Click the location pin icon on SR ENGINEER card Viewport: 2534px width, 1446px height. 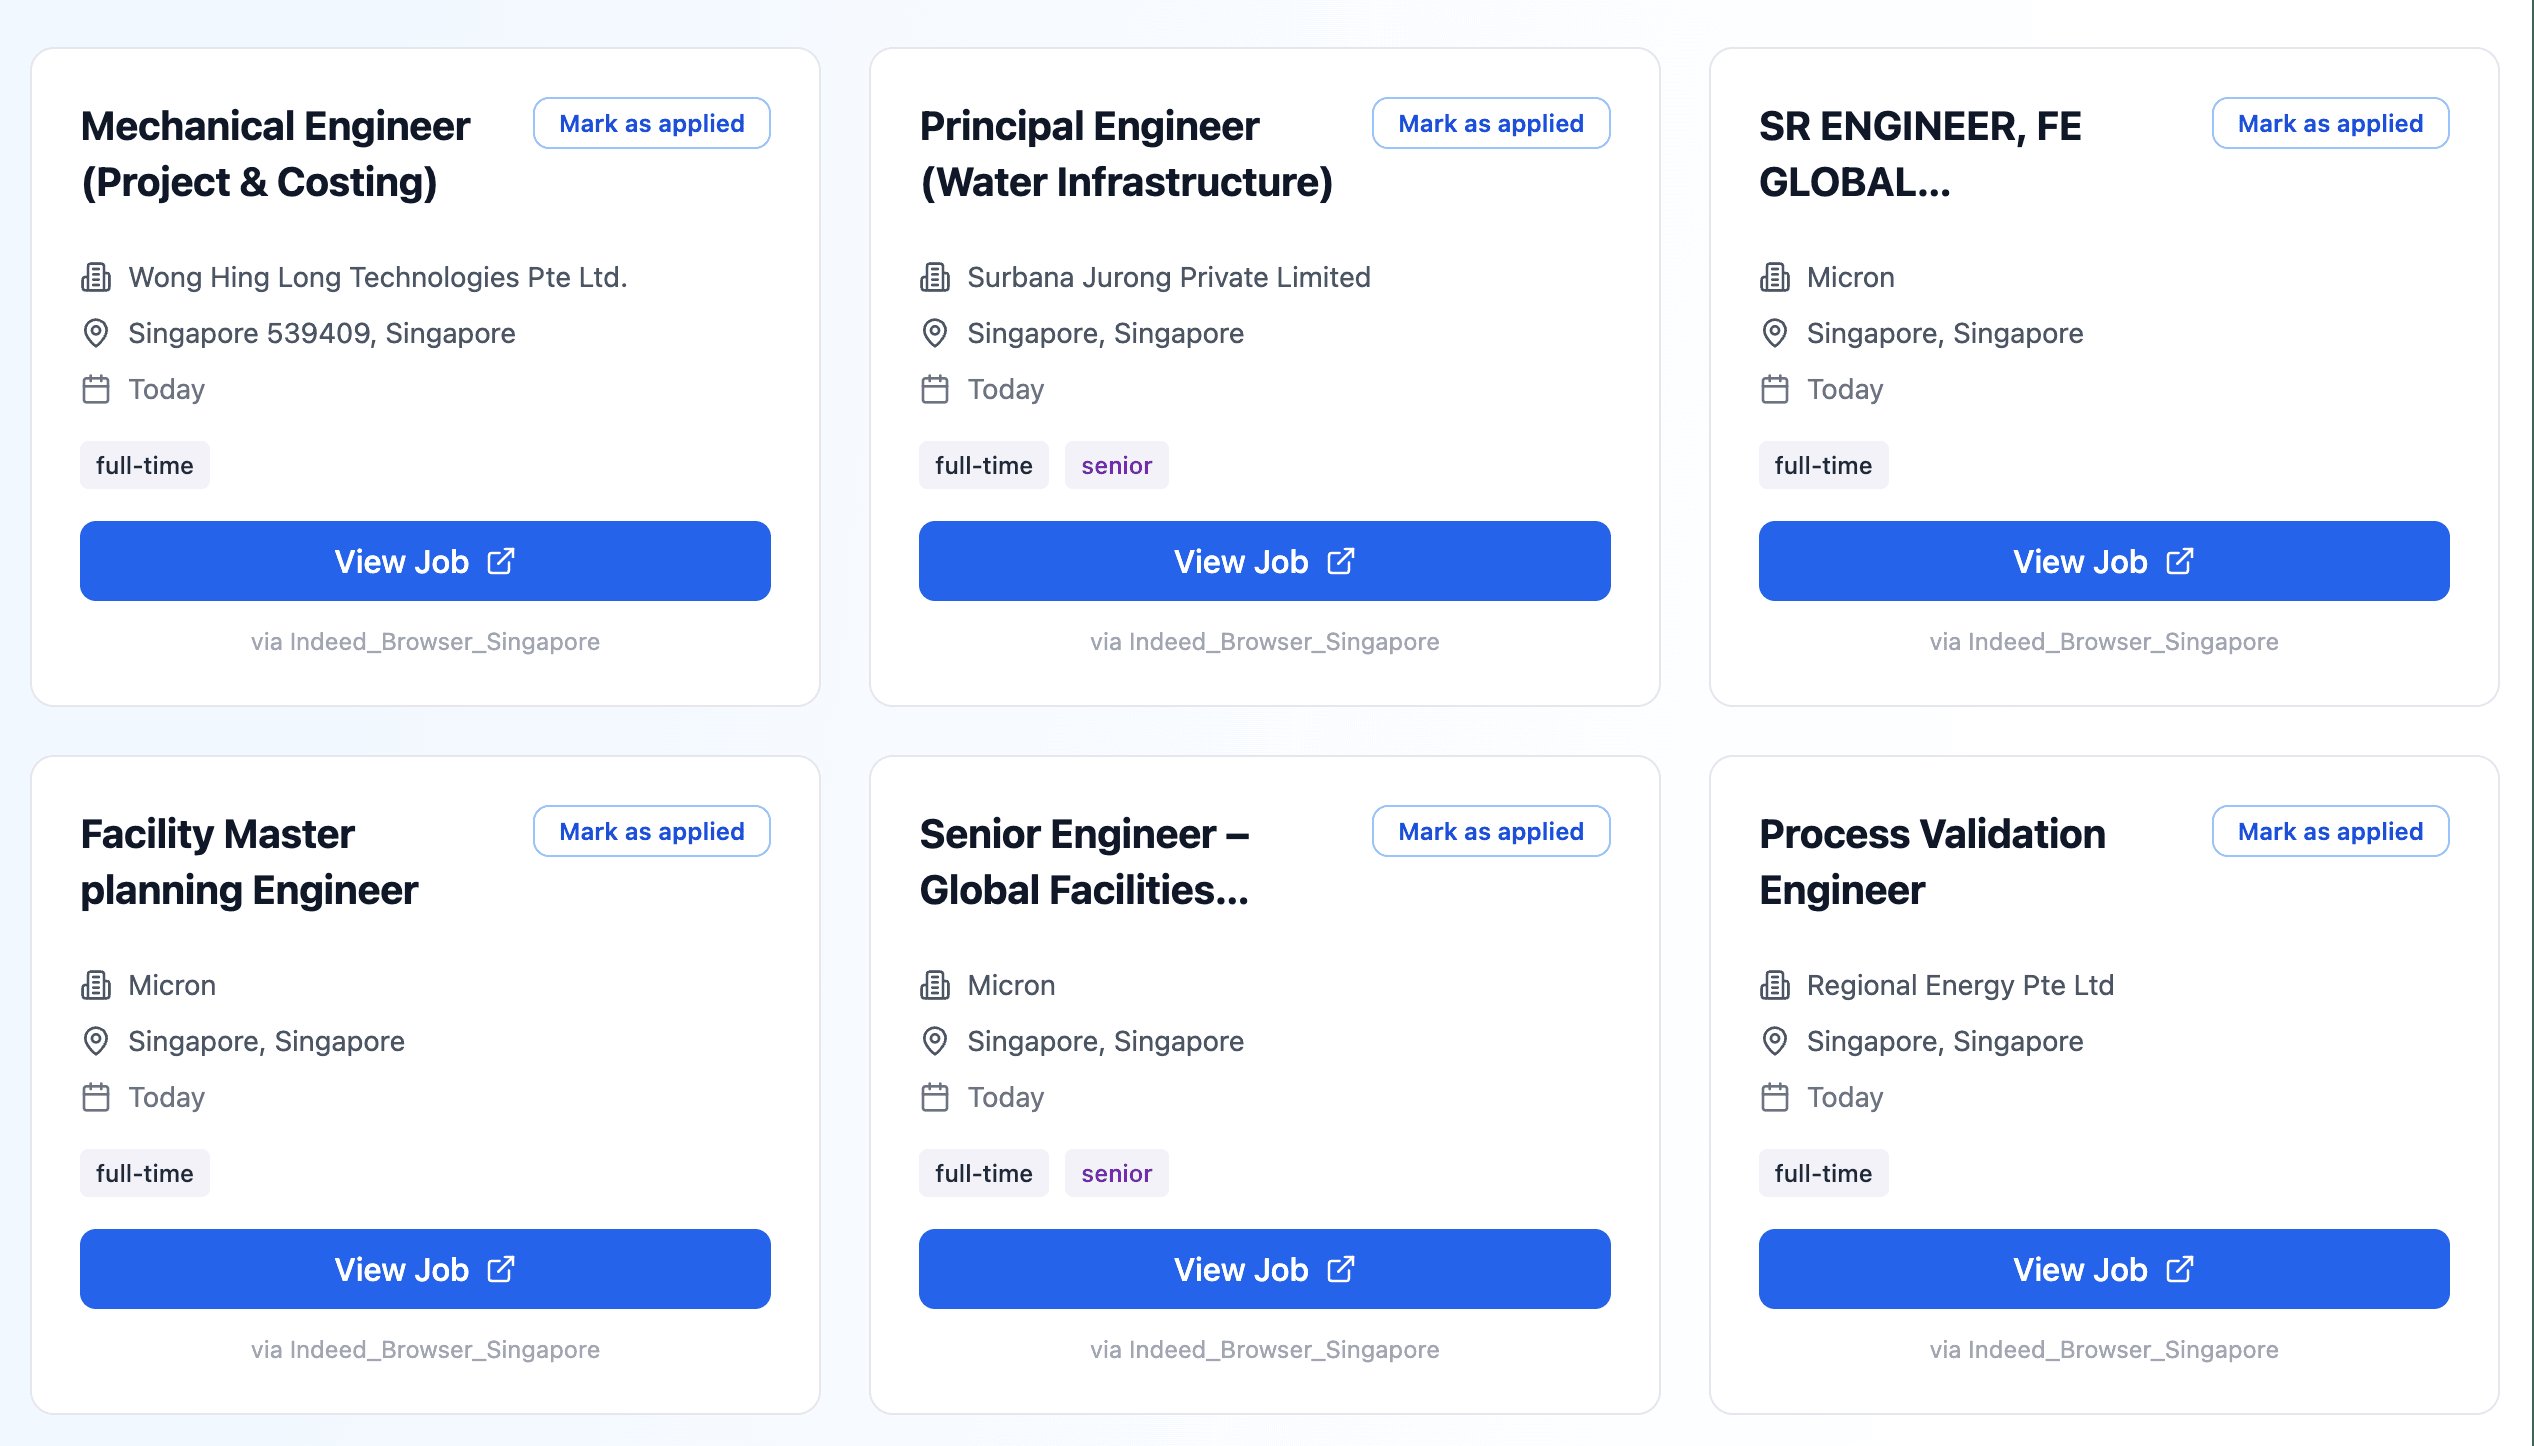coord(1775,333)
